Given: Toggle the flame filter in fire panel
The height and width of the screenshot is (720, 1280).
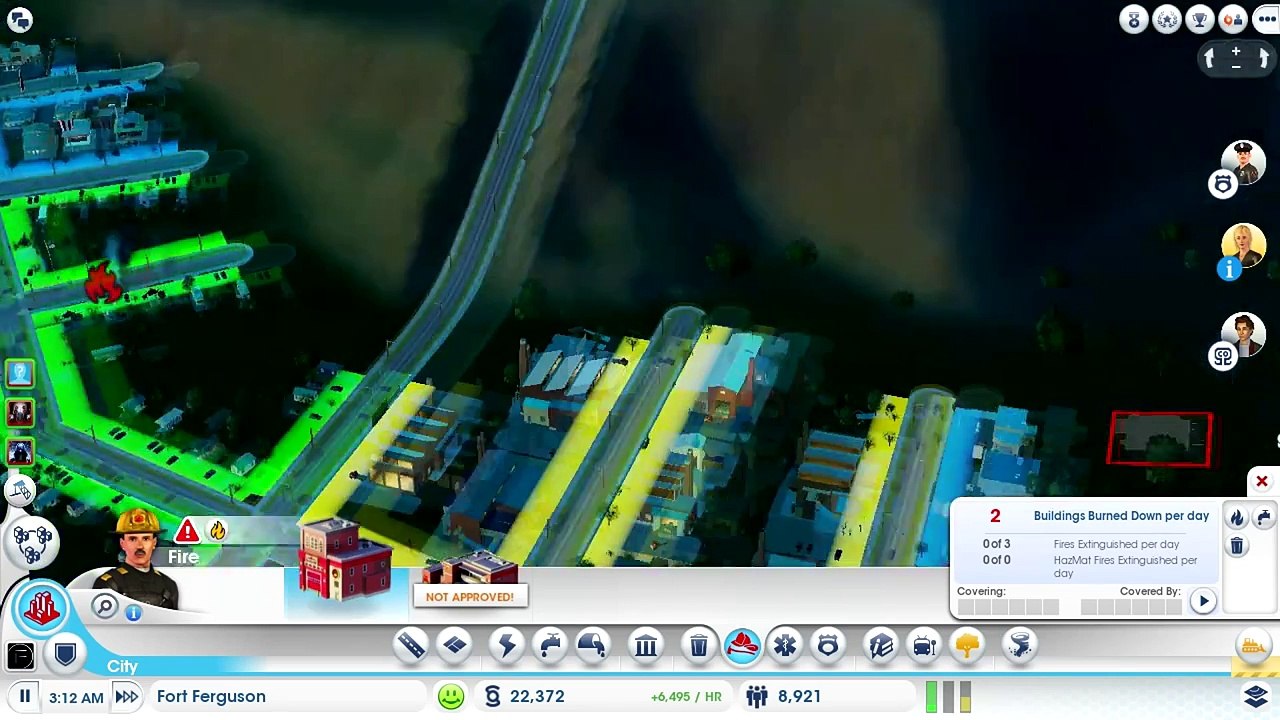Looking at the screenshot, I should tap(1237, 517).
